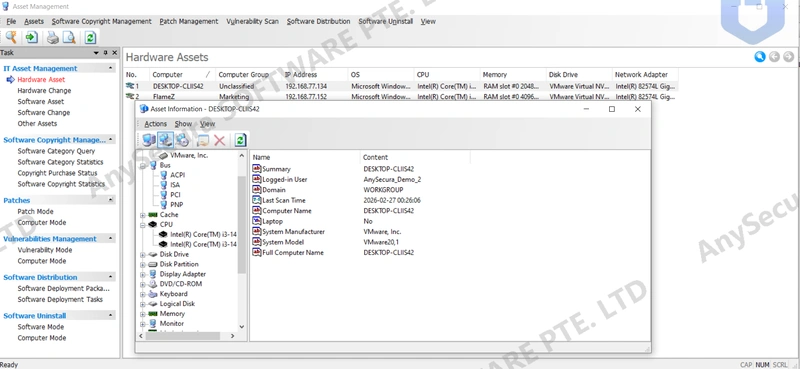Select the Monitor tree item
The width and height of the screenshot is (800, 369).
pyautogui.click(x=172, y=324)
